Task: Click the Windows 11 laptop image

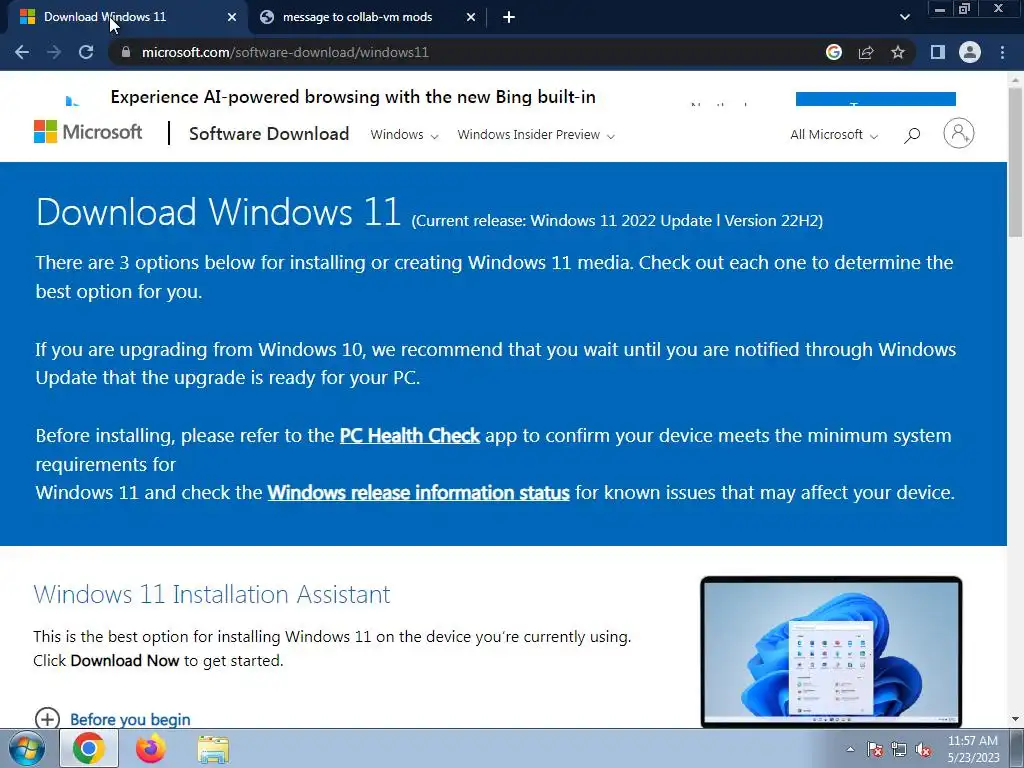Action: [831, 652]
